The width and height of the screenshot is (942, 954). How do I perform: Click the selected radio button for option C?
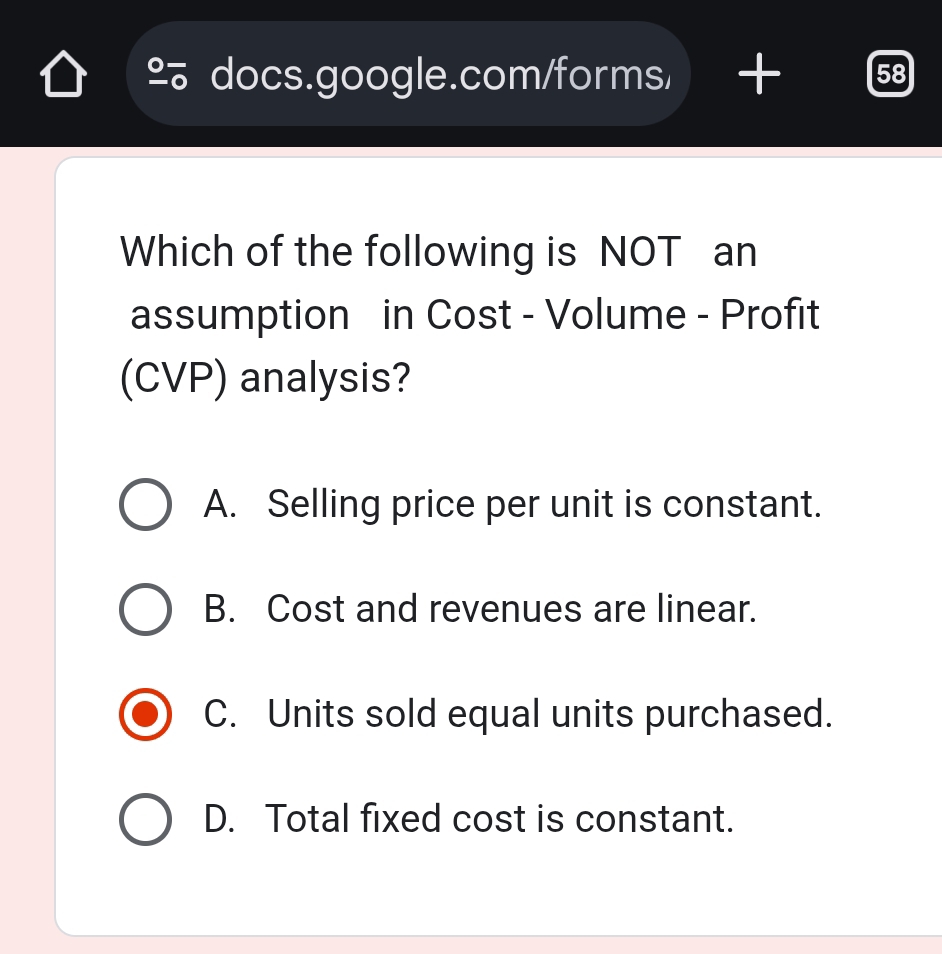[x=145, y=715]
